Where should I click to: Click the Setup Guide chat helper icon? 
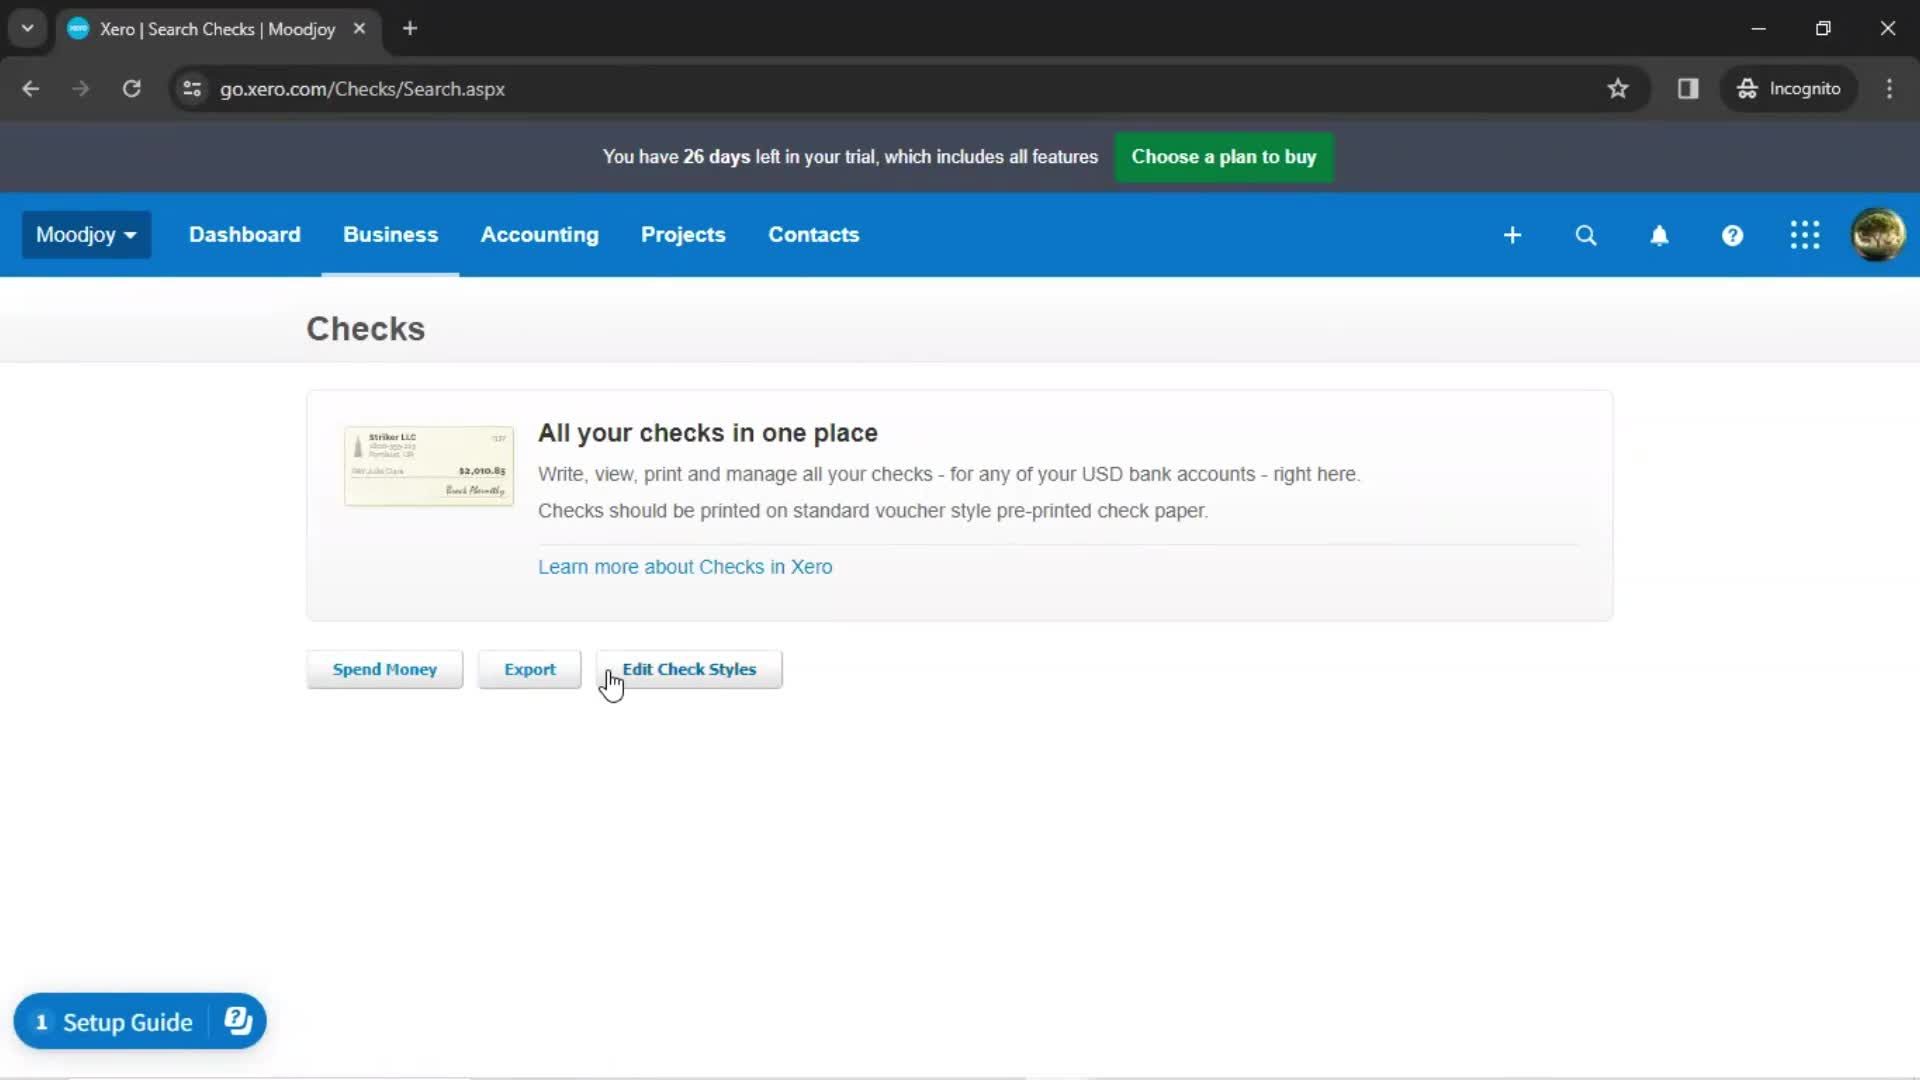(238, 1021)
